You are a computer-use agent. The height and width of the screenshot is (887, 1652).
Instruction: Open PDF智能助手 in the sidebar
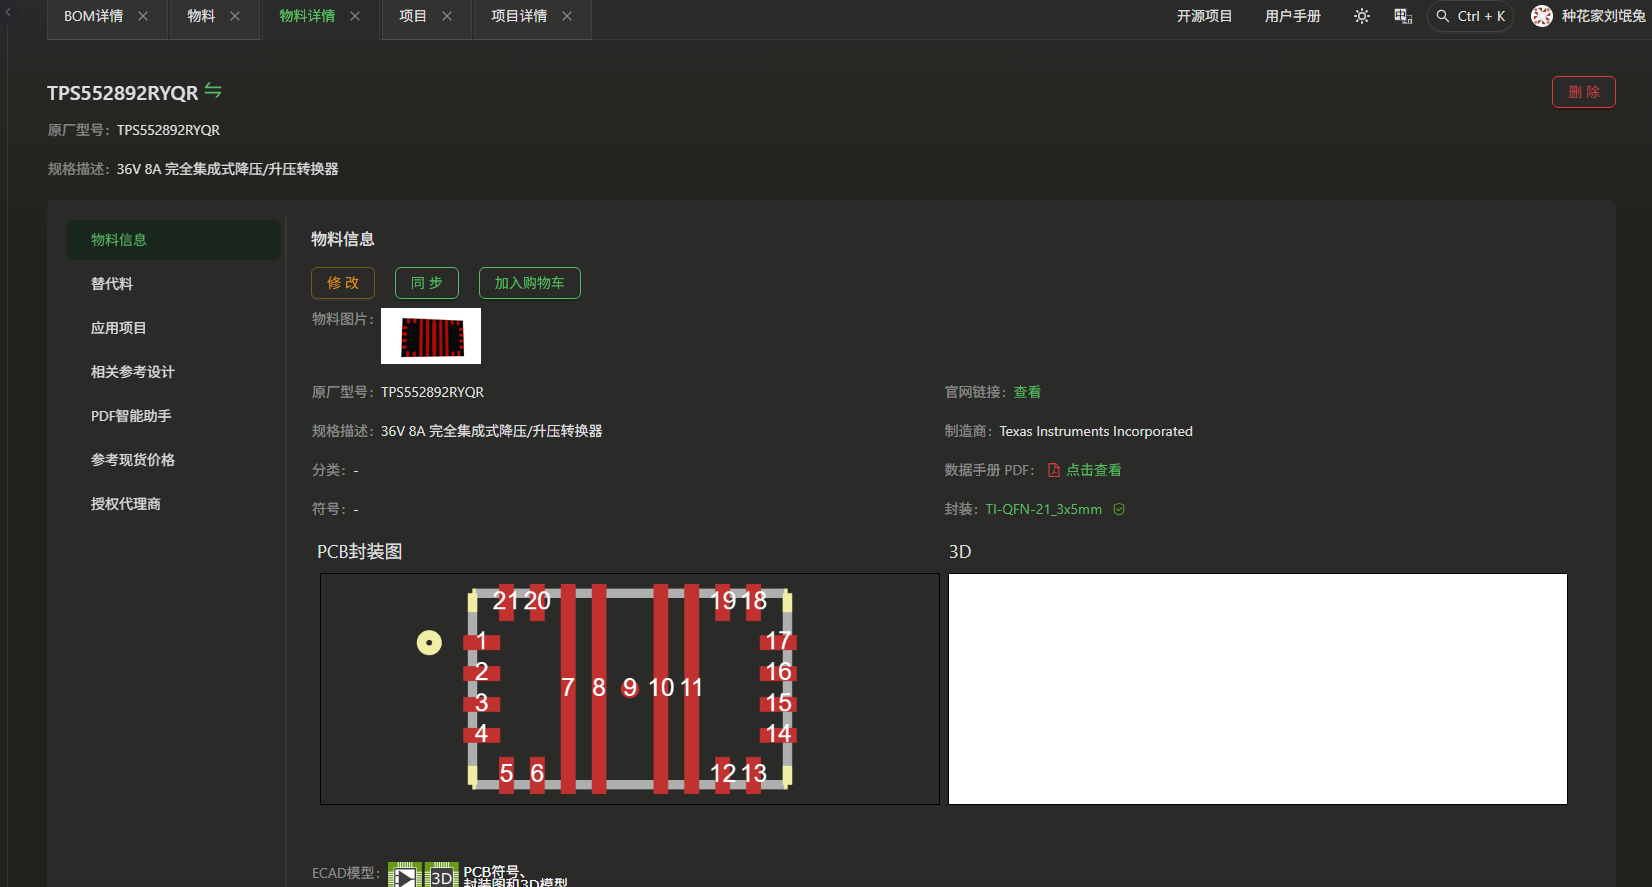[x=131, y=416]
